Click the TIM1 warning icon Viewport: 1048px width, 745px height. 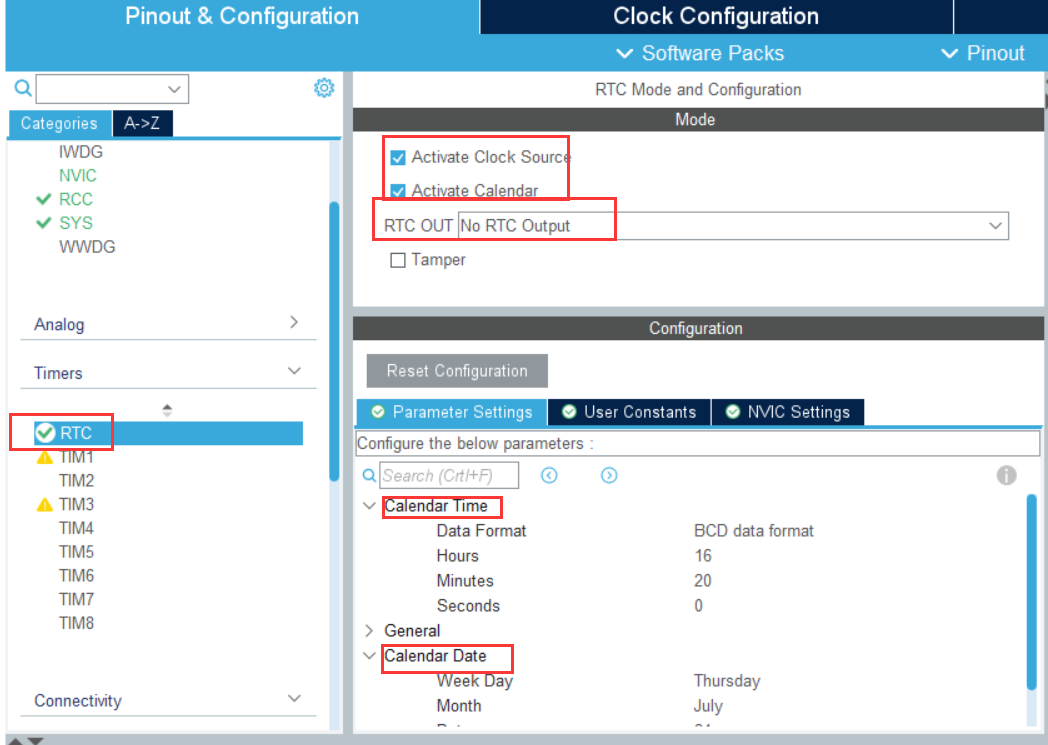point(44,457)
